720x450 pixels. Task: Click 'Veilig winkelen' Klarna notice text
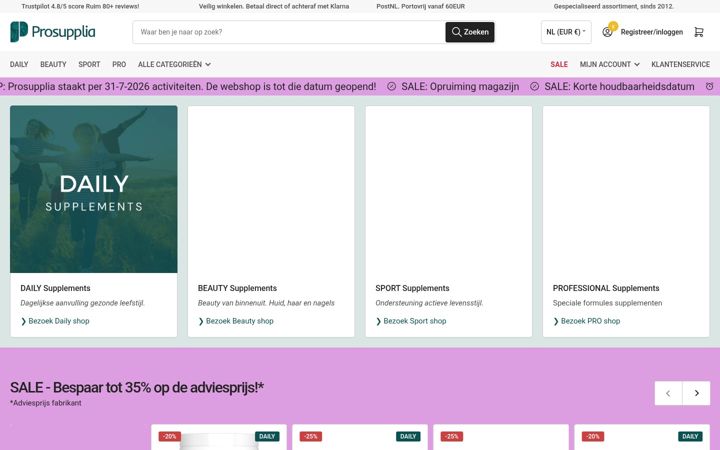click(x=274, y=6)
